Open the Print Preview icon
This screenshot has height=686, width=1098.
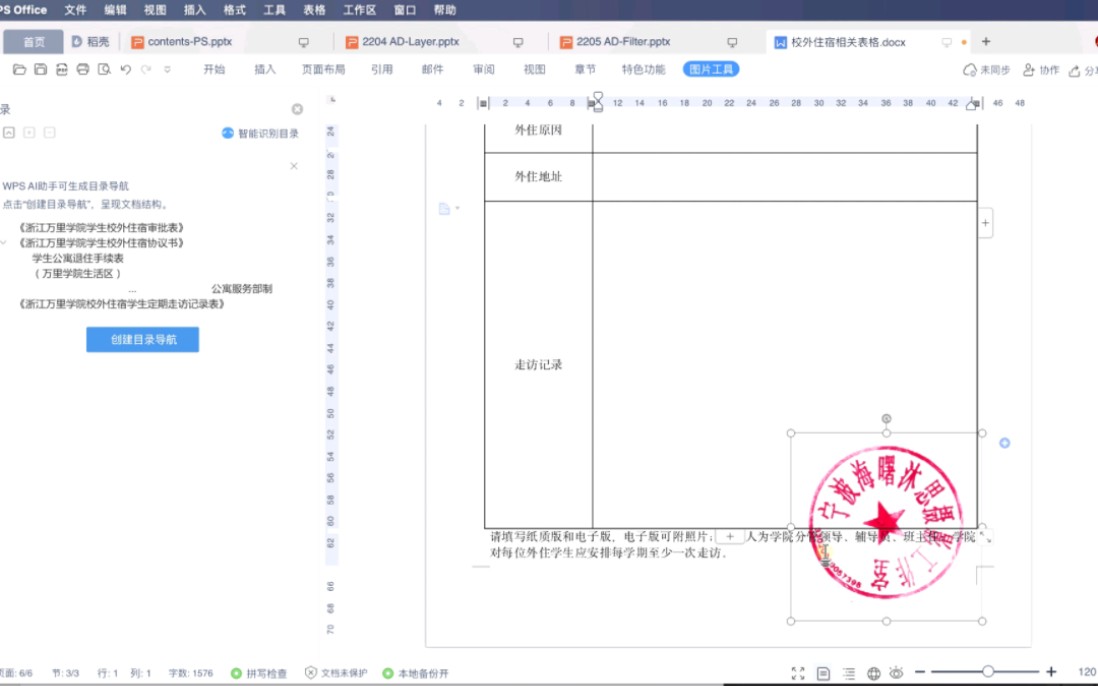[103, 70]
